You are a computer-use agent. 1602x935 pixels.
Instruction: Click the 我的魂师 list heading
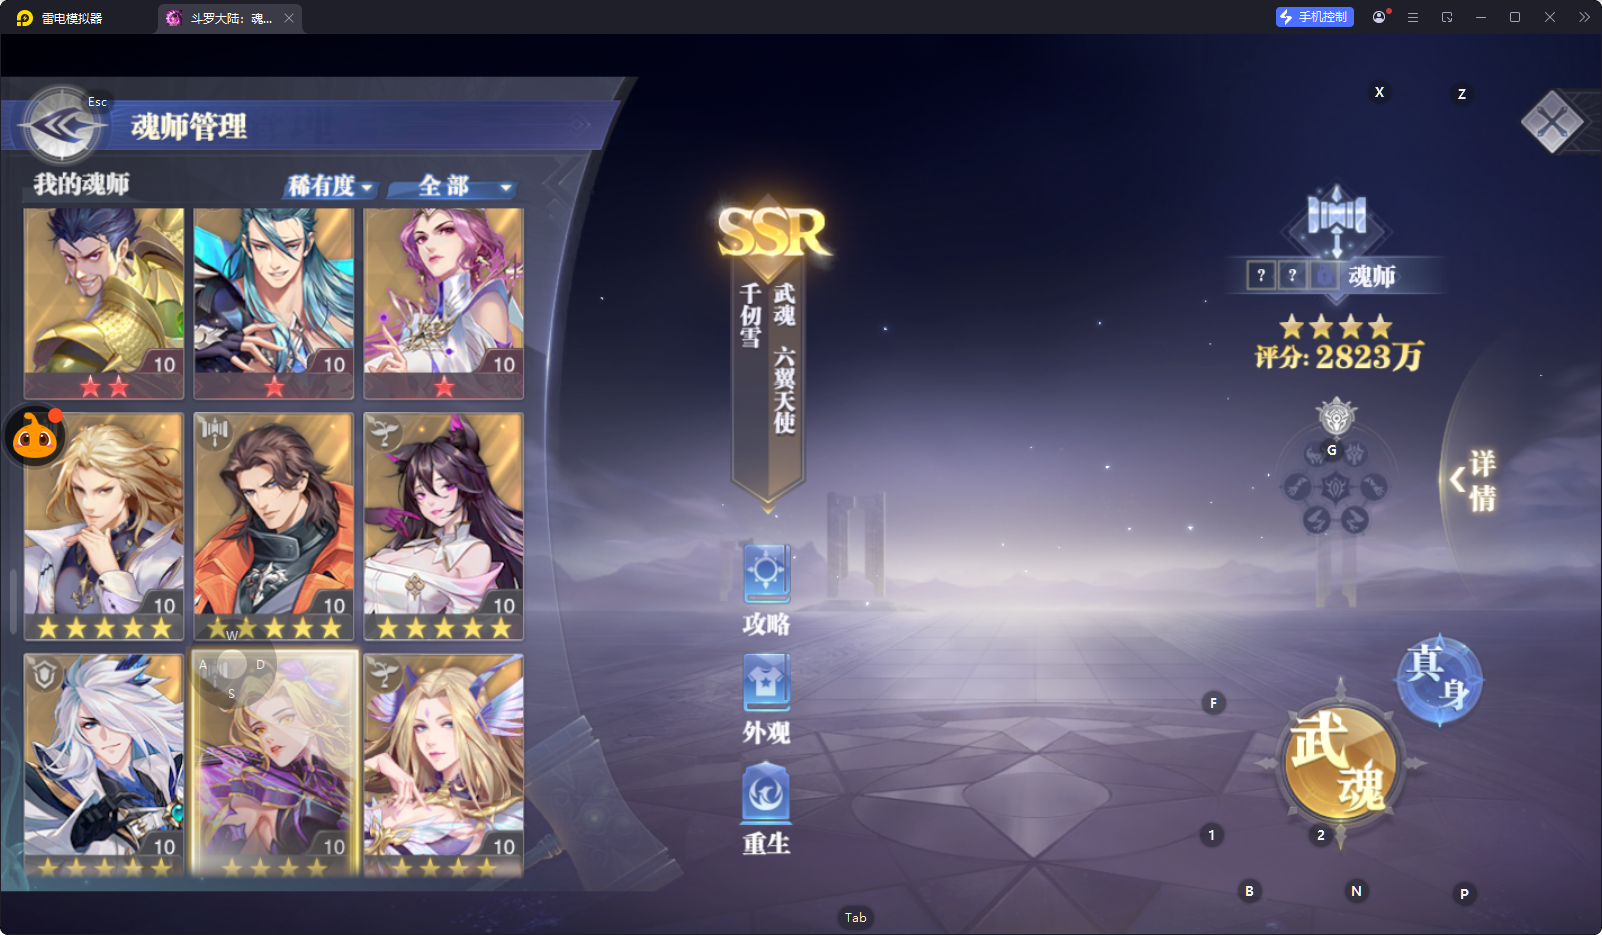click(82, 184)
